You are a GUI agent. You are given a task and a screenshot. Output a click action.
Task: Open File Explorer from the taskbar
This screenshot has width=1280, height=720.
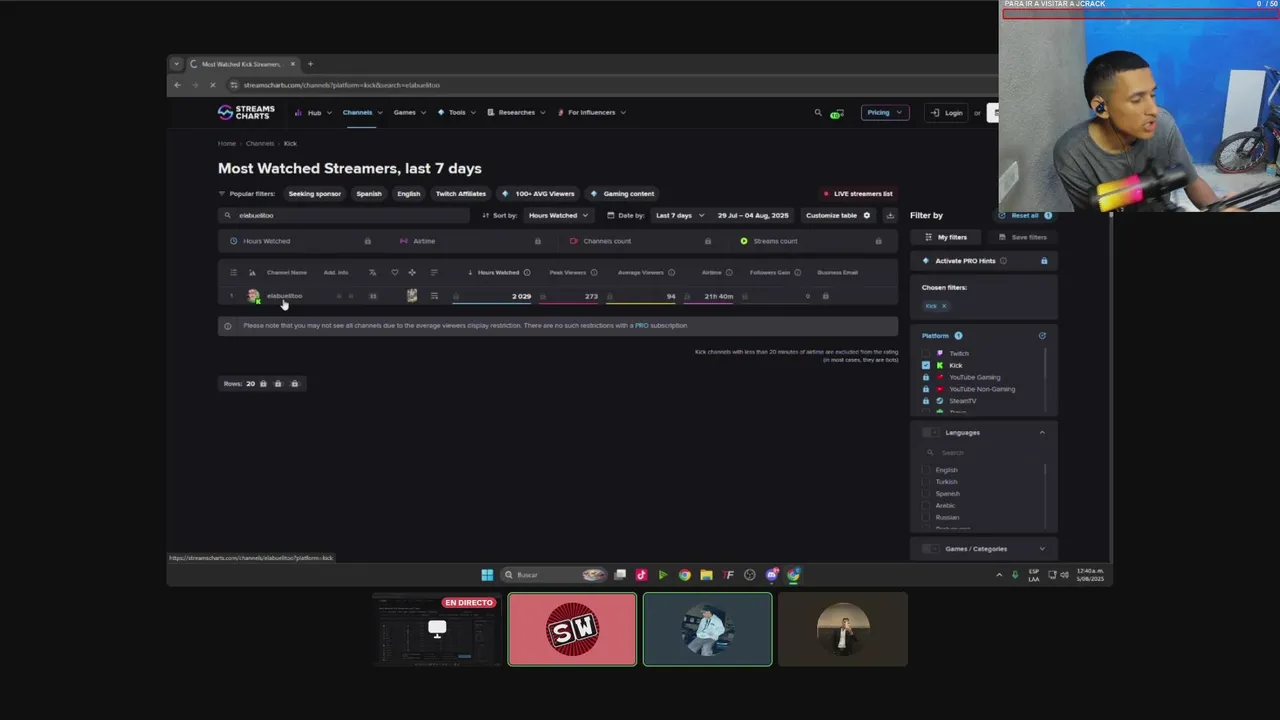pyautogui.click(x=706, y=575)
